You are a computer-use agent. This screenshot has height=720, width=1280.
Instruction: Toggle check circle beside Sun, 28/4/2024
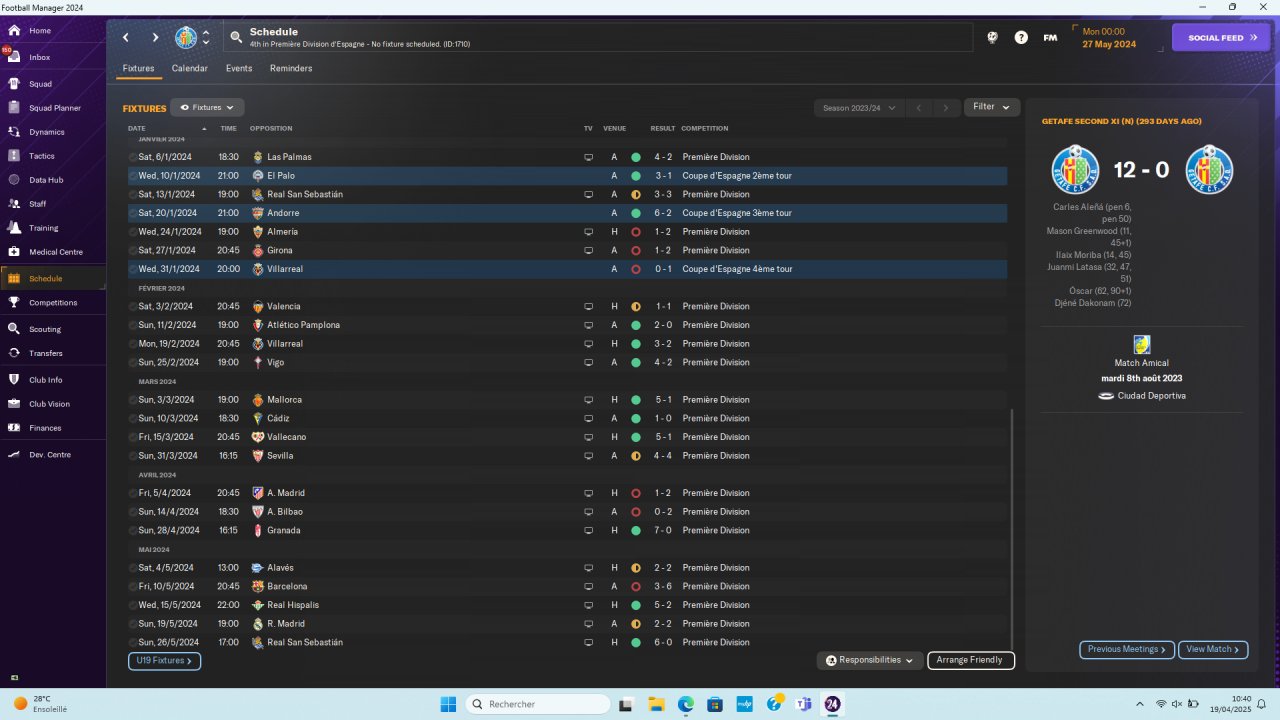pos(133,530)
